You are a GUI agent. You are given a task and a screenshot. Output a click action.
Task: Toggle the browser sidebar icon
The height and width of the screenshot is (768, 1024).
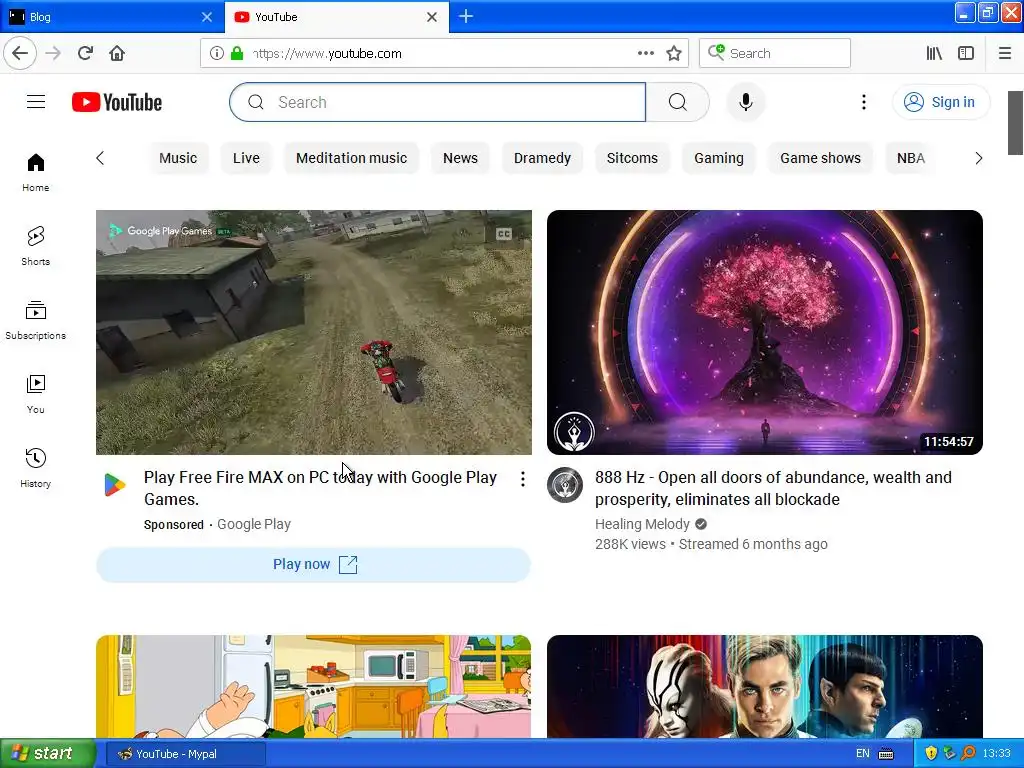(966, 53)
